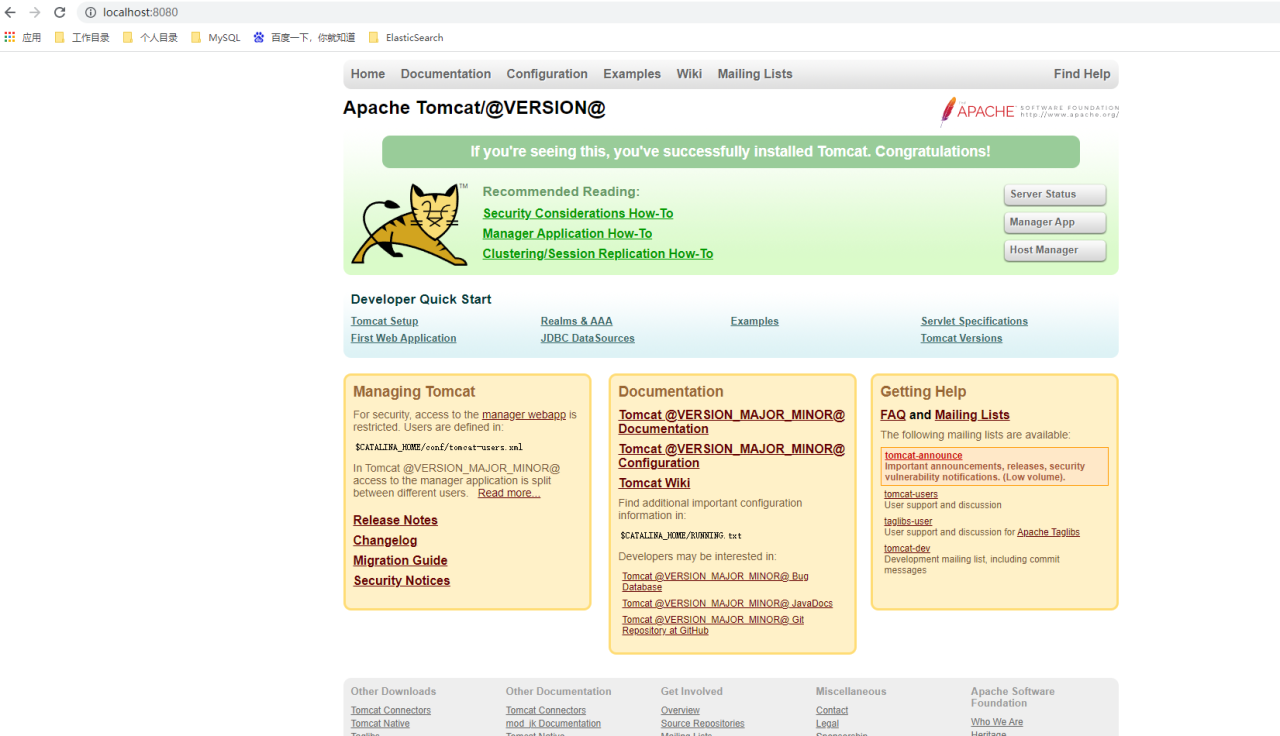Screen dimensions: 1280x736
Task: Open the Apache Taglibs link
Action: coord(1048,532)
